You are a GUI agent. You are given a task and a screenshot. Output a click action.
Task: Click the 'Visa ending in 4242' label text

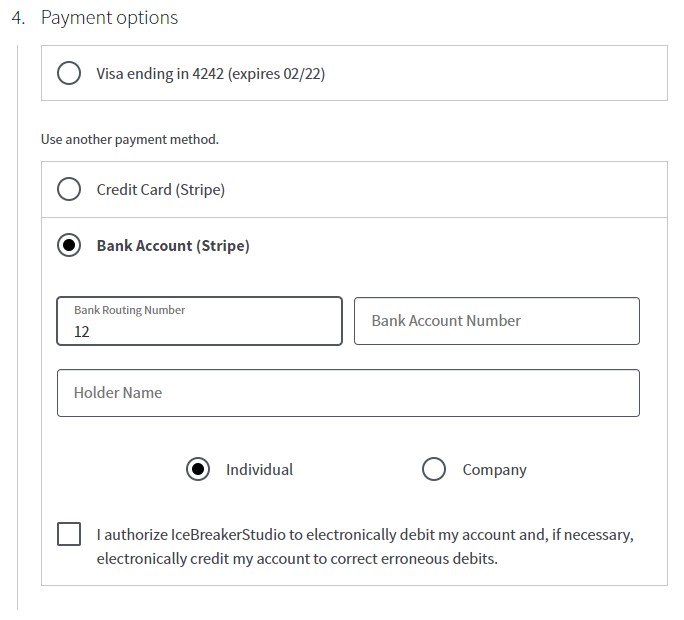[x=210, y=74]
